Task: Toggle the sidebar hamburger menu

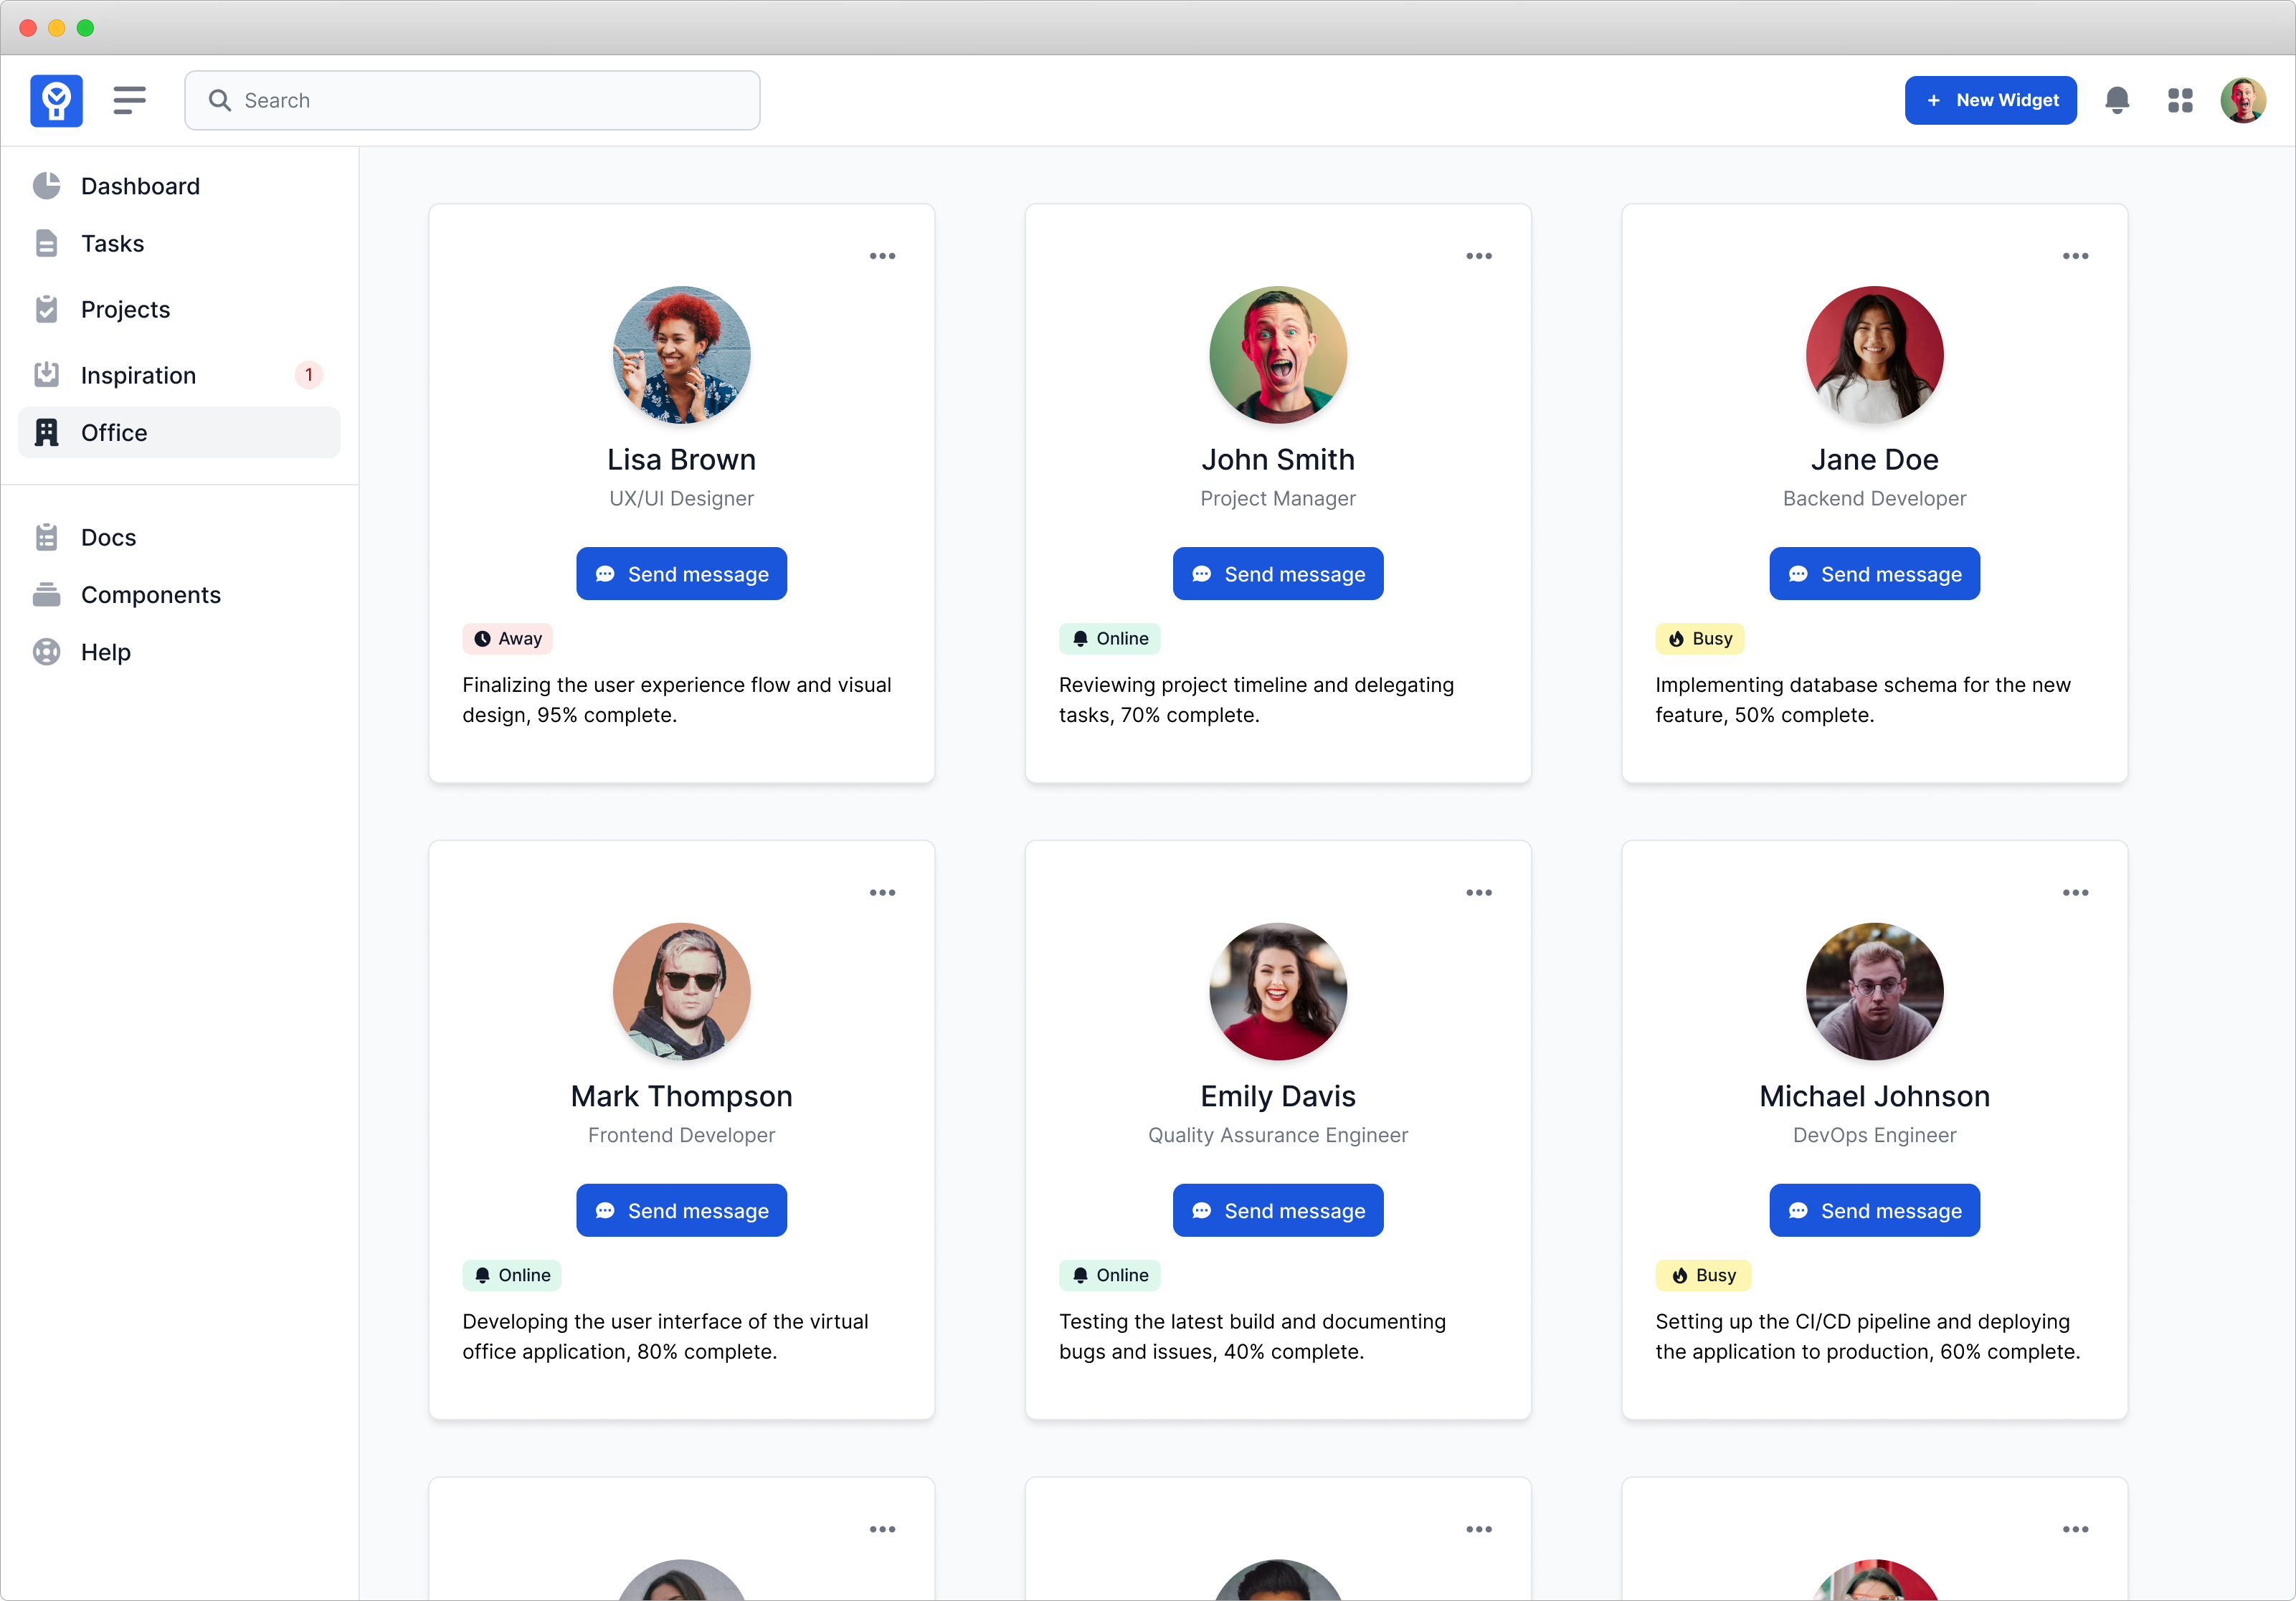Action: (129, 100)
